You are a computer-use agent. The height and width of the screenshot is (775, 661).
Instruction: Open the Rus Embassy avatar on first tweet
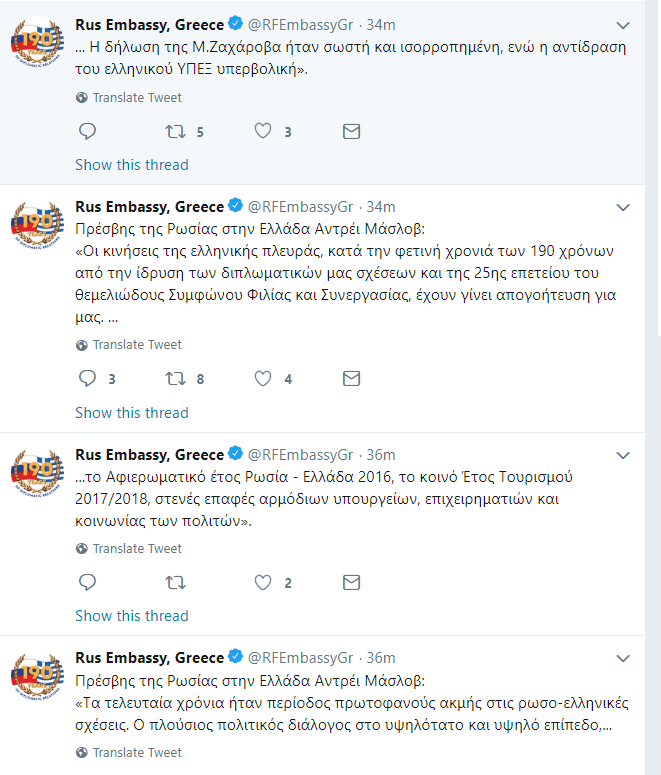click(x=38, y=42)
